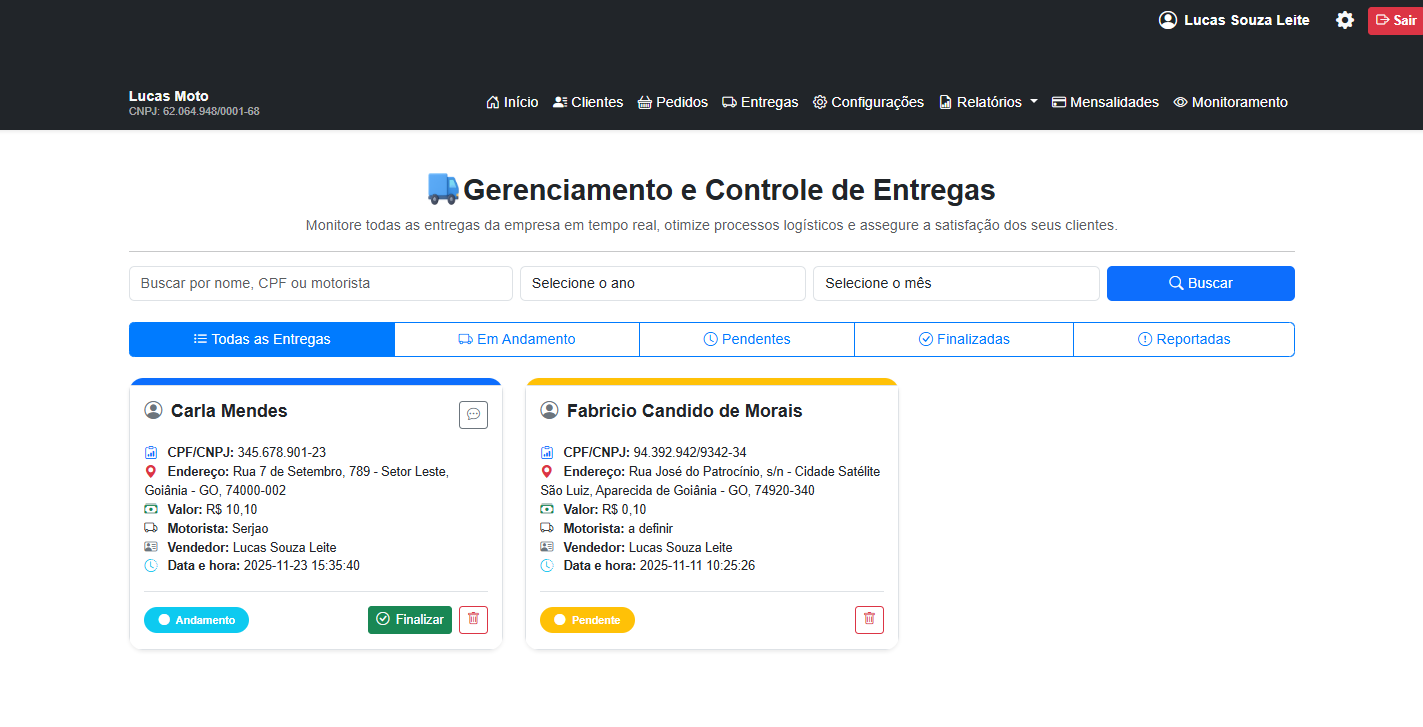Click the trash icon on Carla Mendes's delivery
Image resolution: width=1423 pixels, height=727 pixels.
(x=473, y=619)
